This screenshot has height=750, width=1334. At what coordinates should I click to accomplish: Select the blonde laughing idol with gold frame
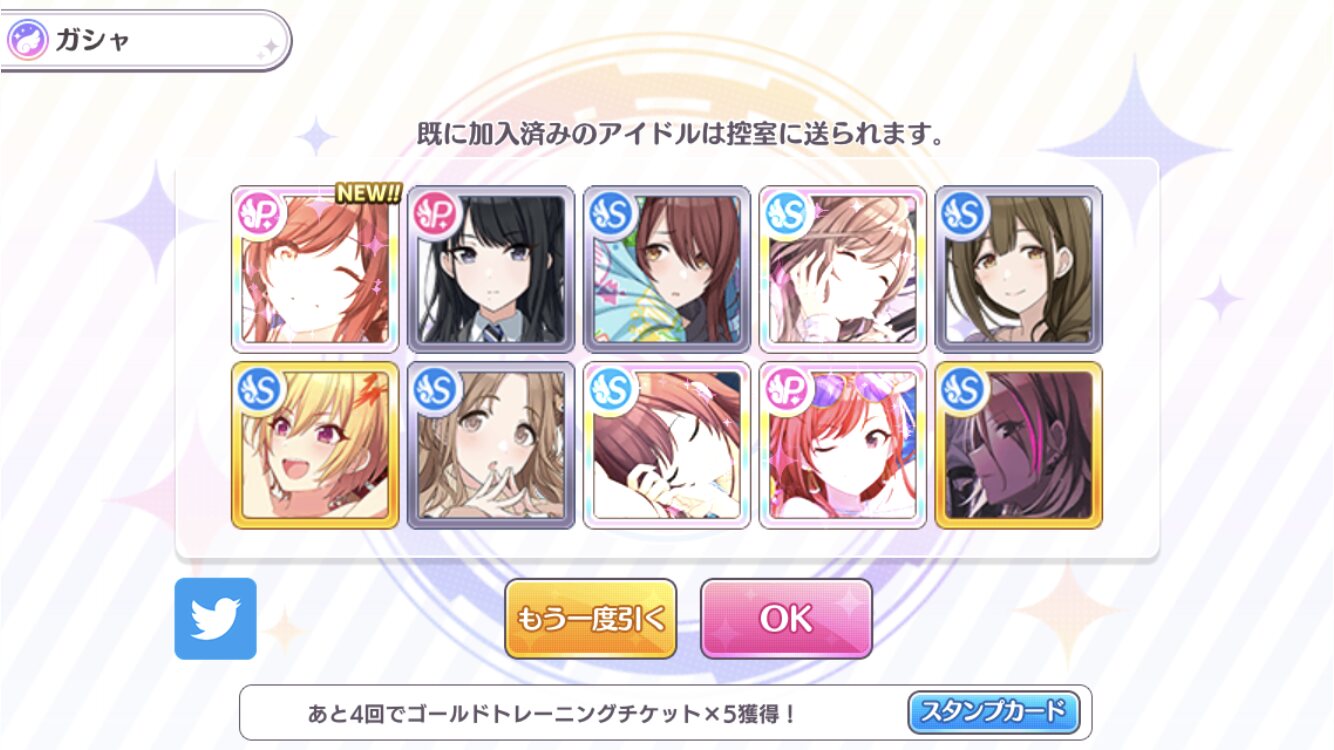coord(315,445)
